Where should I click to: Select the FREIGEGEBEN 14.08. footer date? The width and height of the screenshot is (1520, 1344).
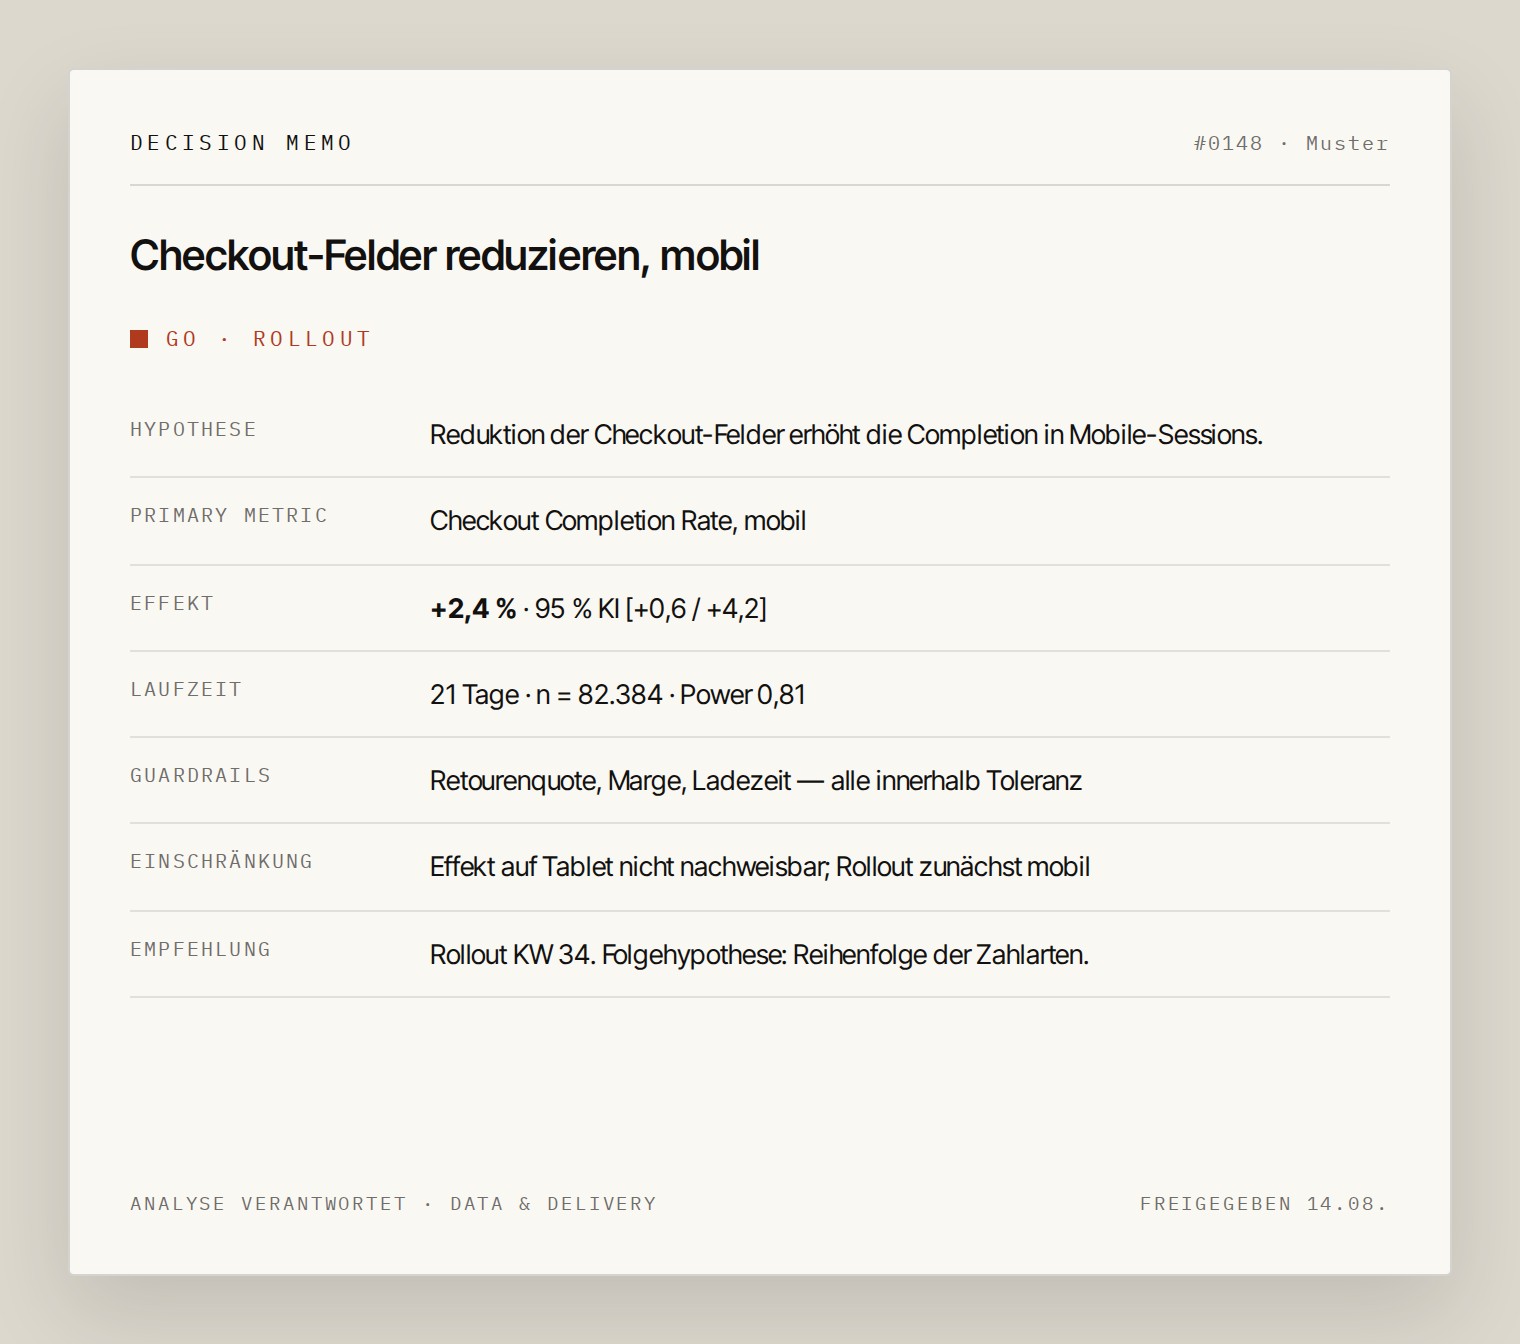pos(1264,1204)
